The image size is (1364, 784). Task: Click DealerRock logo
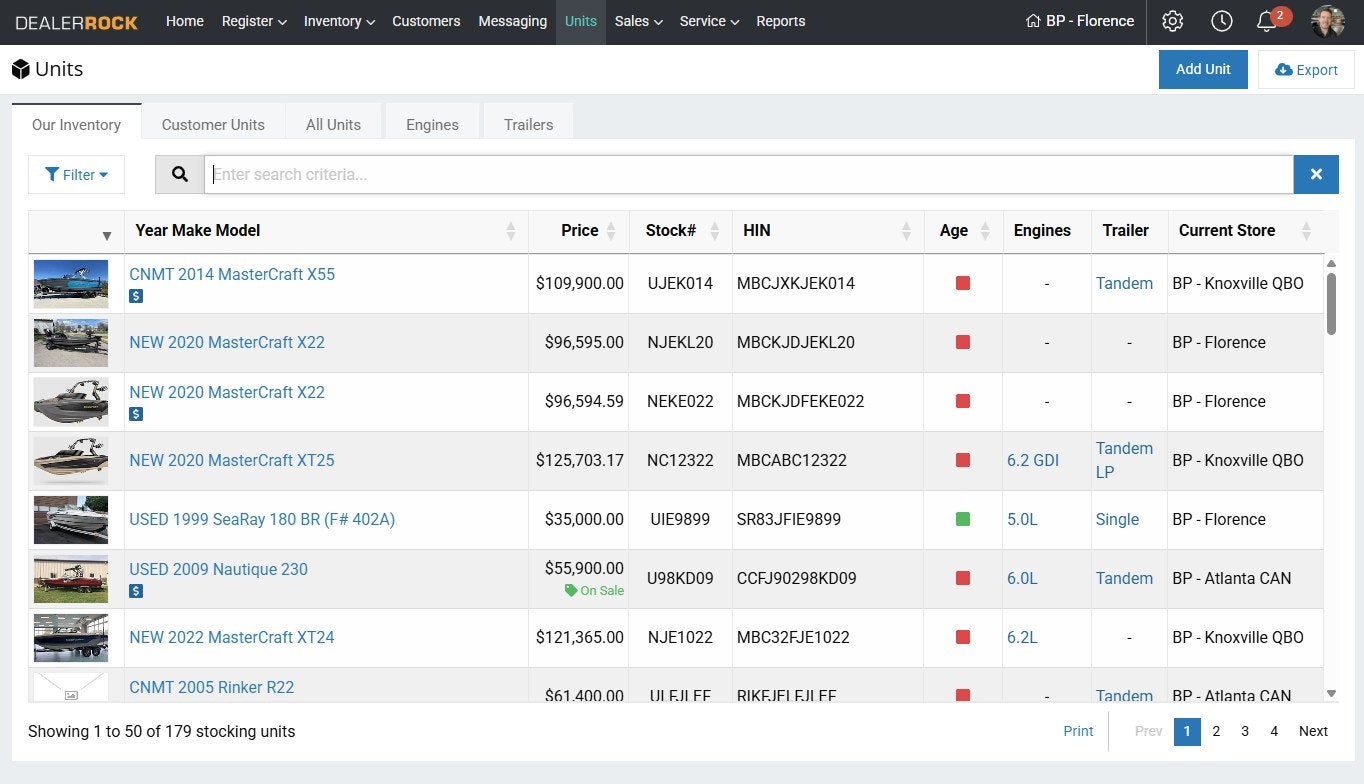[x=77, y=22]
